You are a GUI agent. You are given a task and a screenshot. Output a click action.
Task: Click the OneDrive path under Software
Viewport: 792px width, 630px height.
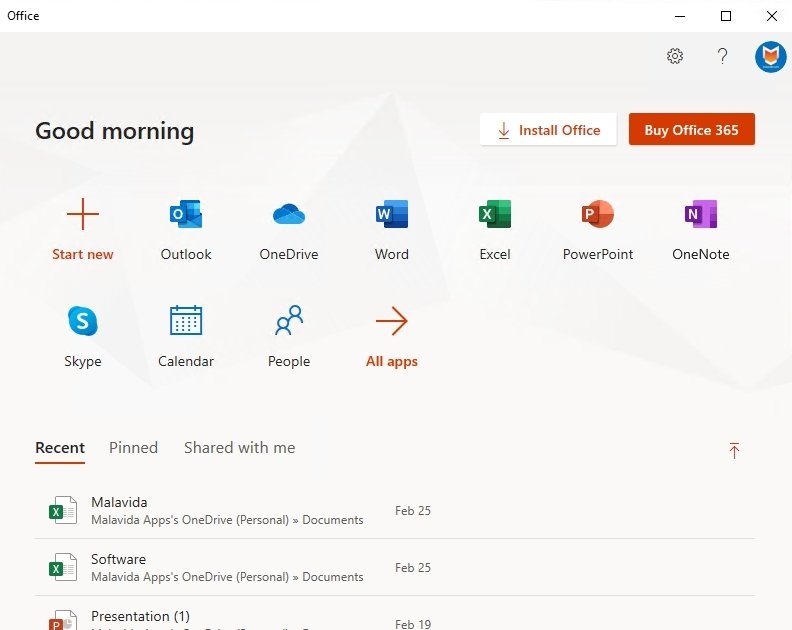point(227,577)
